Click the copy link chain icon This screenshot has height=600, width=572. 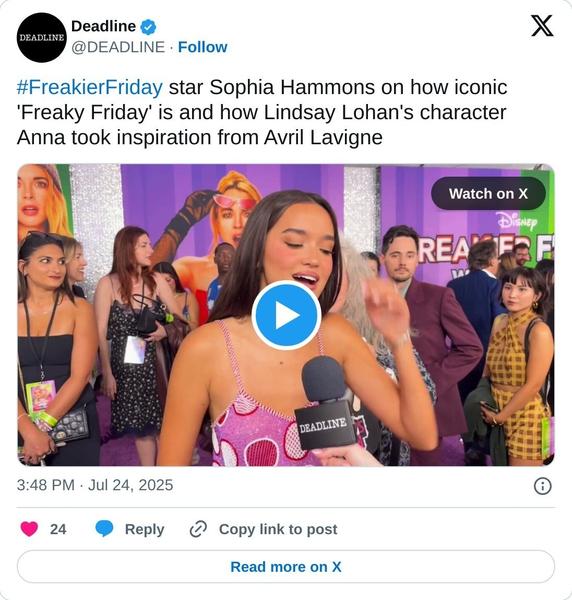click(198, 529)
